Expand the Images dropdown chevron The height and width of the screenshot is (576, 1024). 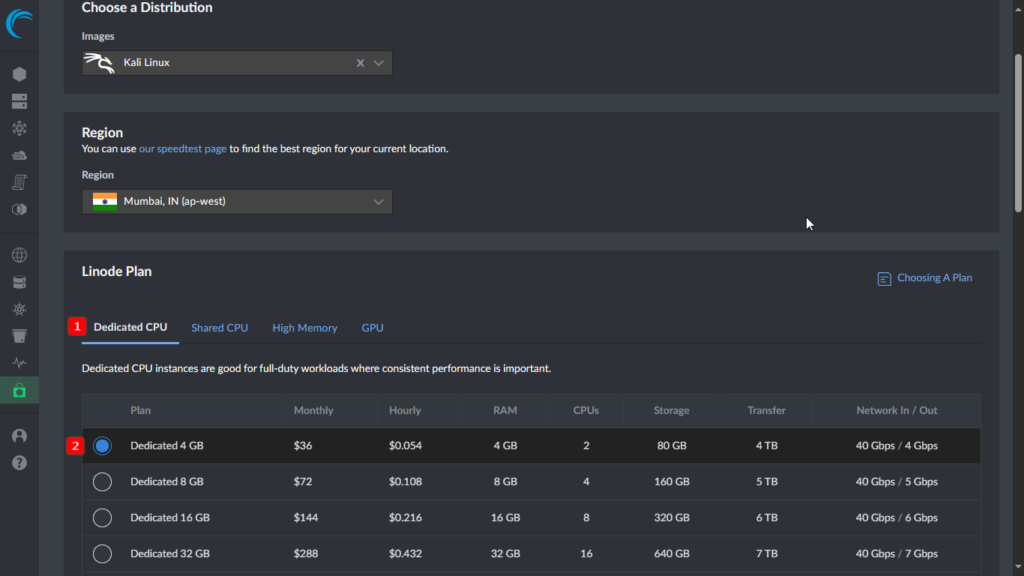(379, 63)
